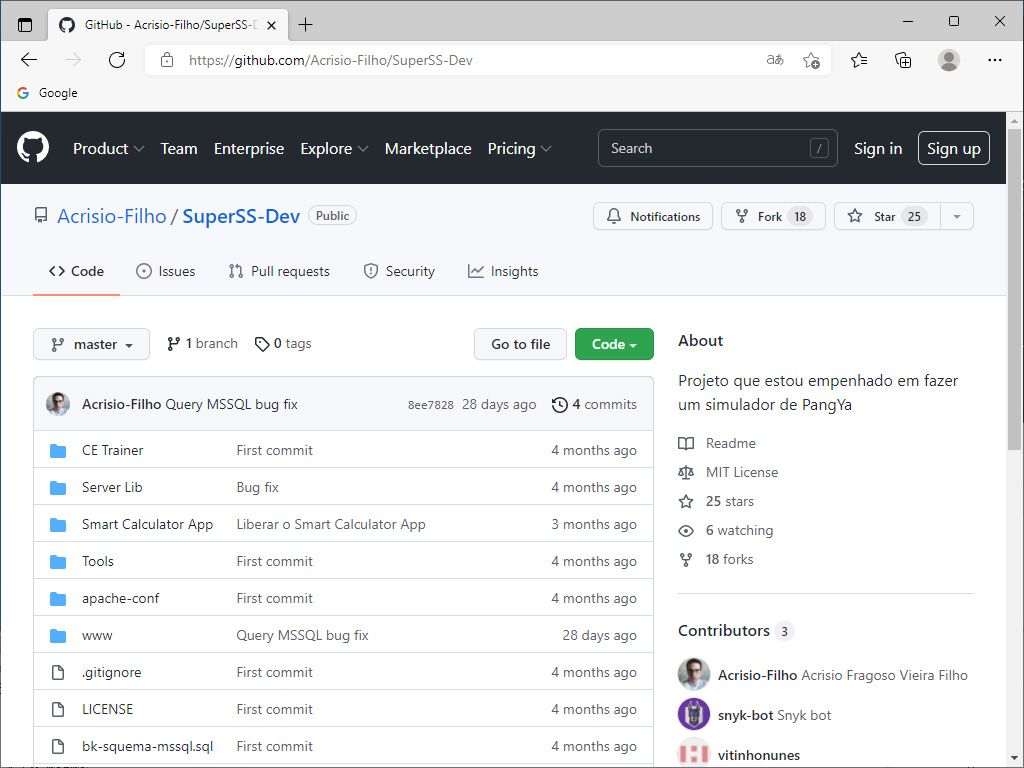Switch to the Insights tab

[503, 272]
